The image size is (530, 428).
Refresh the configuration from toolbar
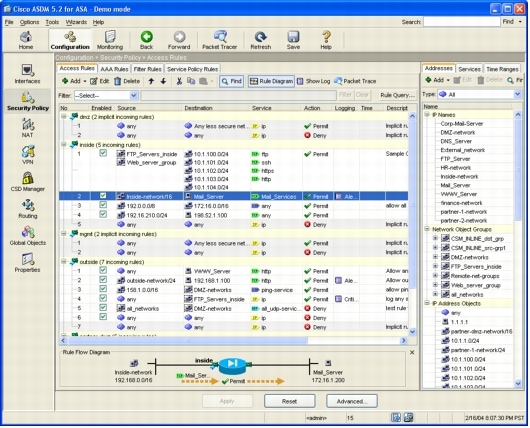[261, 40]
